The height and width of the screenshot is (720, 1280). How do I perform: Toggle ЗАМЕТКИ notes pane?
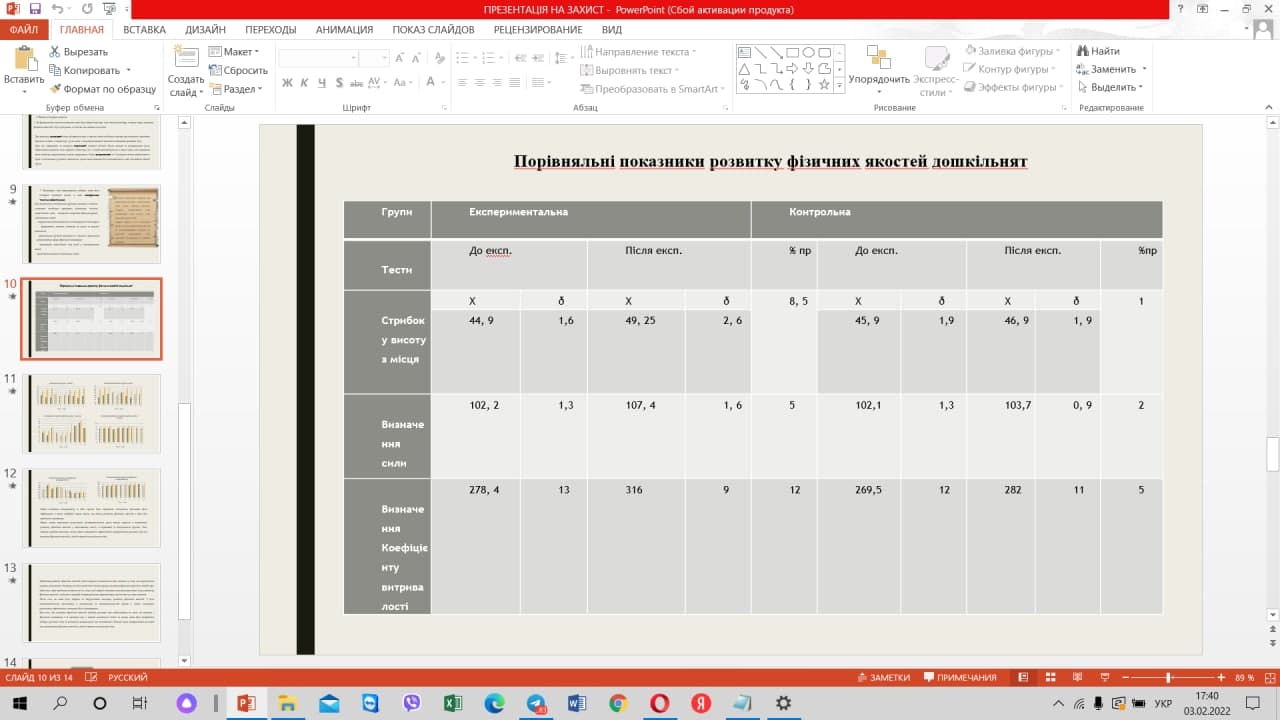click(x=884, y=677)
